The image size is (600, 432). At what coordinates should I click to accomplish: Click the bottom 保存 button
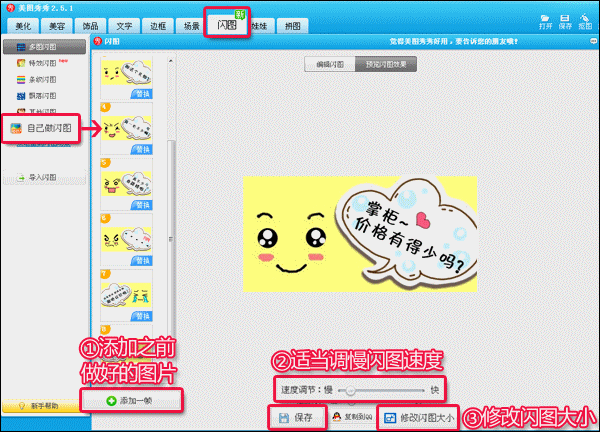[x=297, y=416]
